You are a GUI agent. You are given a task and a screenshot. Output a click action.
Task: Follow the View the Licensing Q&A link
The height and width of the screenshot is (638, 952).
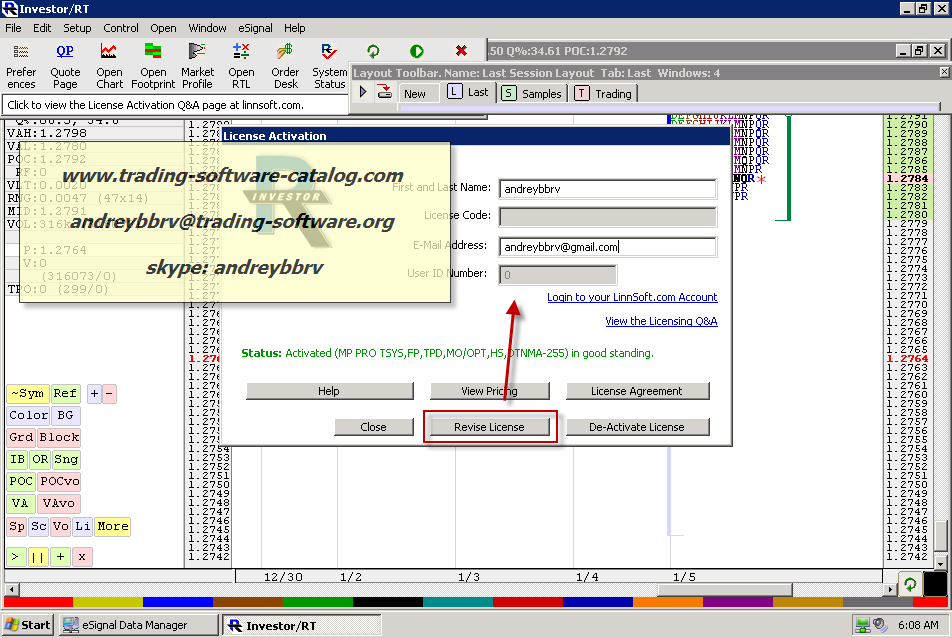point(661,321)
